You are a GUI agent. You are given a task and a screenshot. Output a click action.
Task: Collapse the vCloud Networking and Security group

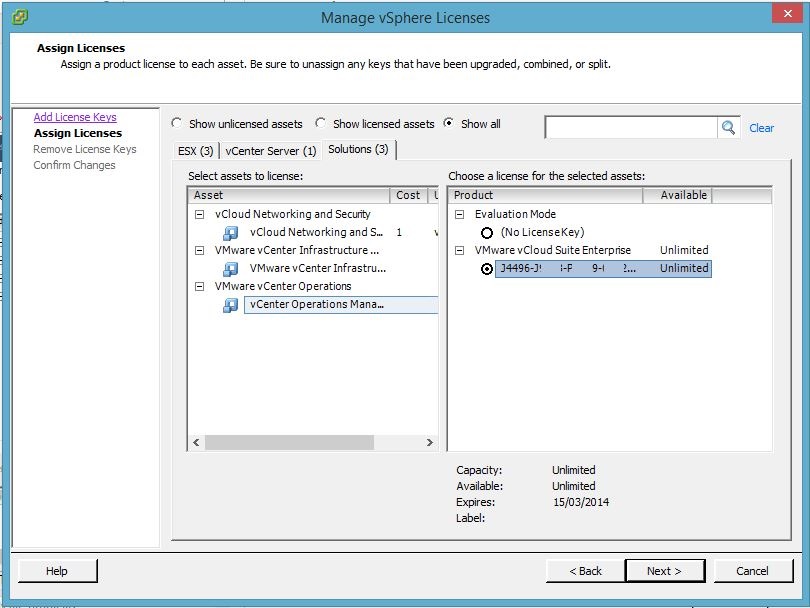pos(199,214)
